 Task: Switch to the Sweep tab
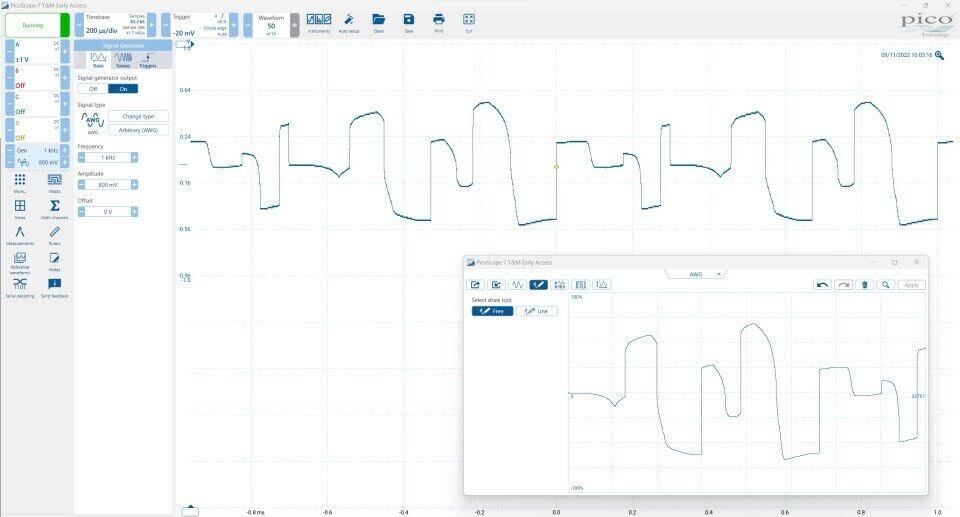[123, 60]
